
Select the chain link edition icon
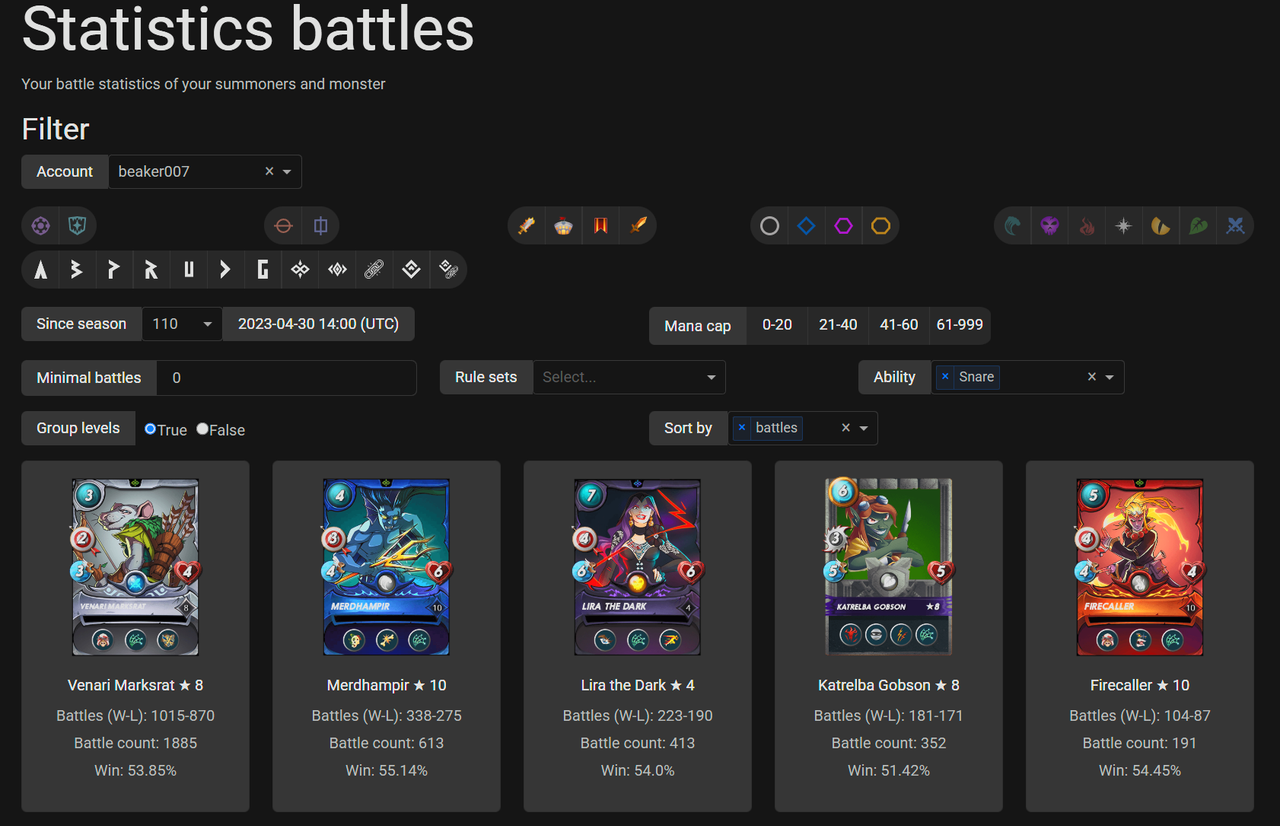374,269
